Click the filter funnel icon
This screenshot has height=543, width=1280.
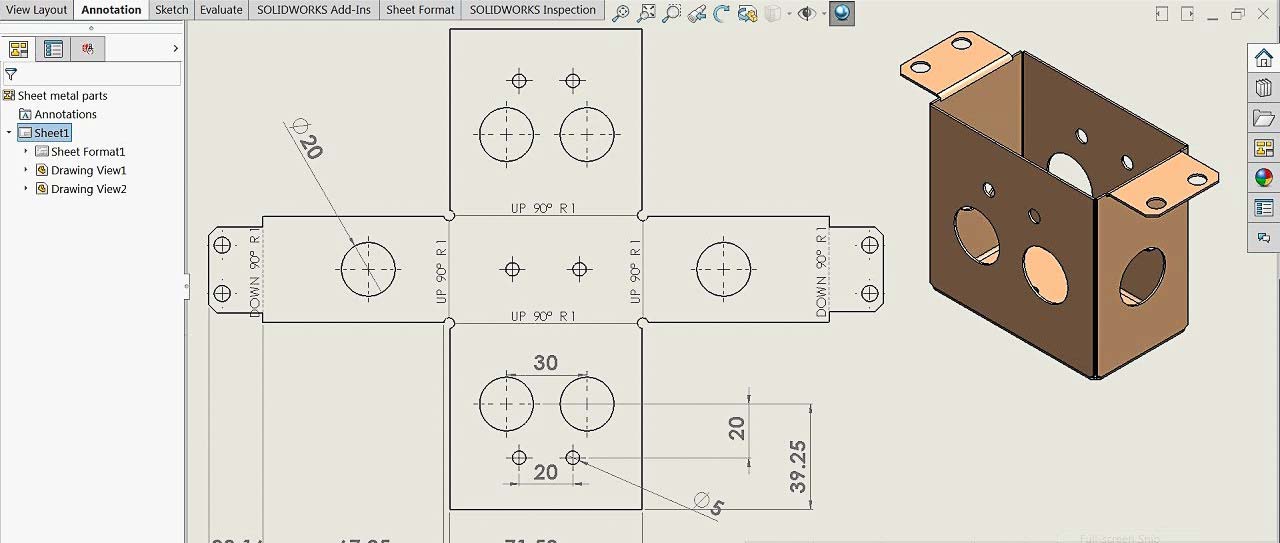(11, 74)
